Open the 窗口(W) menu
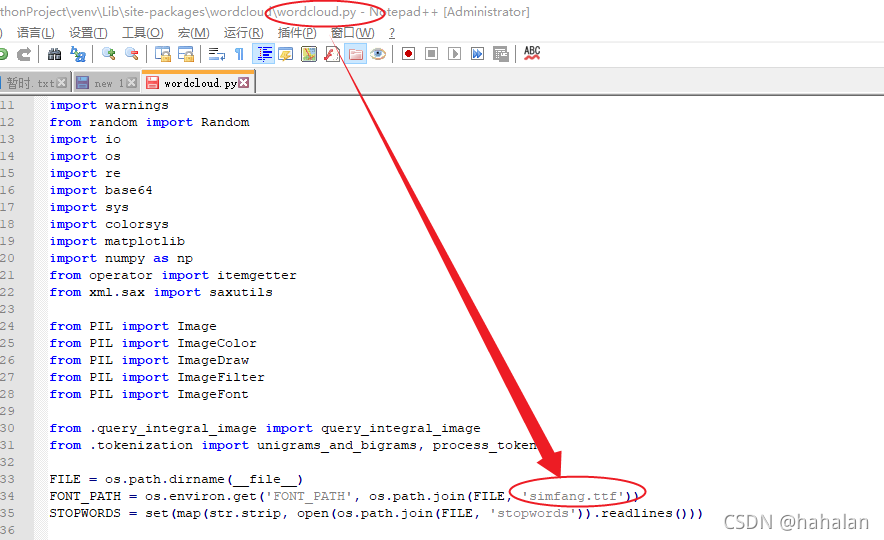Screen dimensions: 884x540 pyautogui.click(x=352, y=33)
